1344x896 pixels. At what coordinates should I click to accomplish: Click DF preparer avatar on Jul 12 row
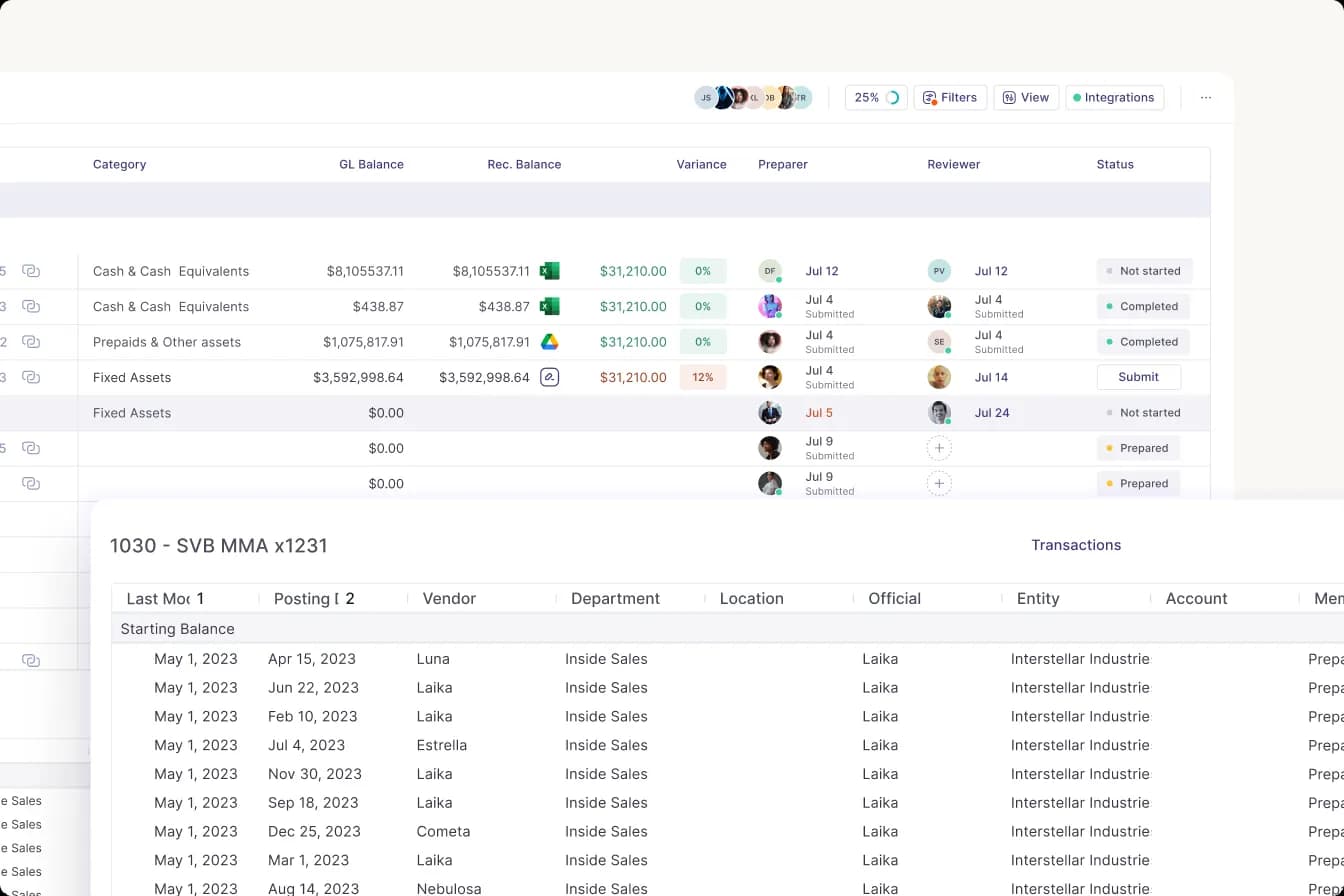(x=770, y=271)
